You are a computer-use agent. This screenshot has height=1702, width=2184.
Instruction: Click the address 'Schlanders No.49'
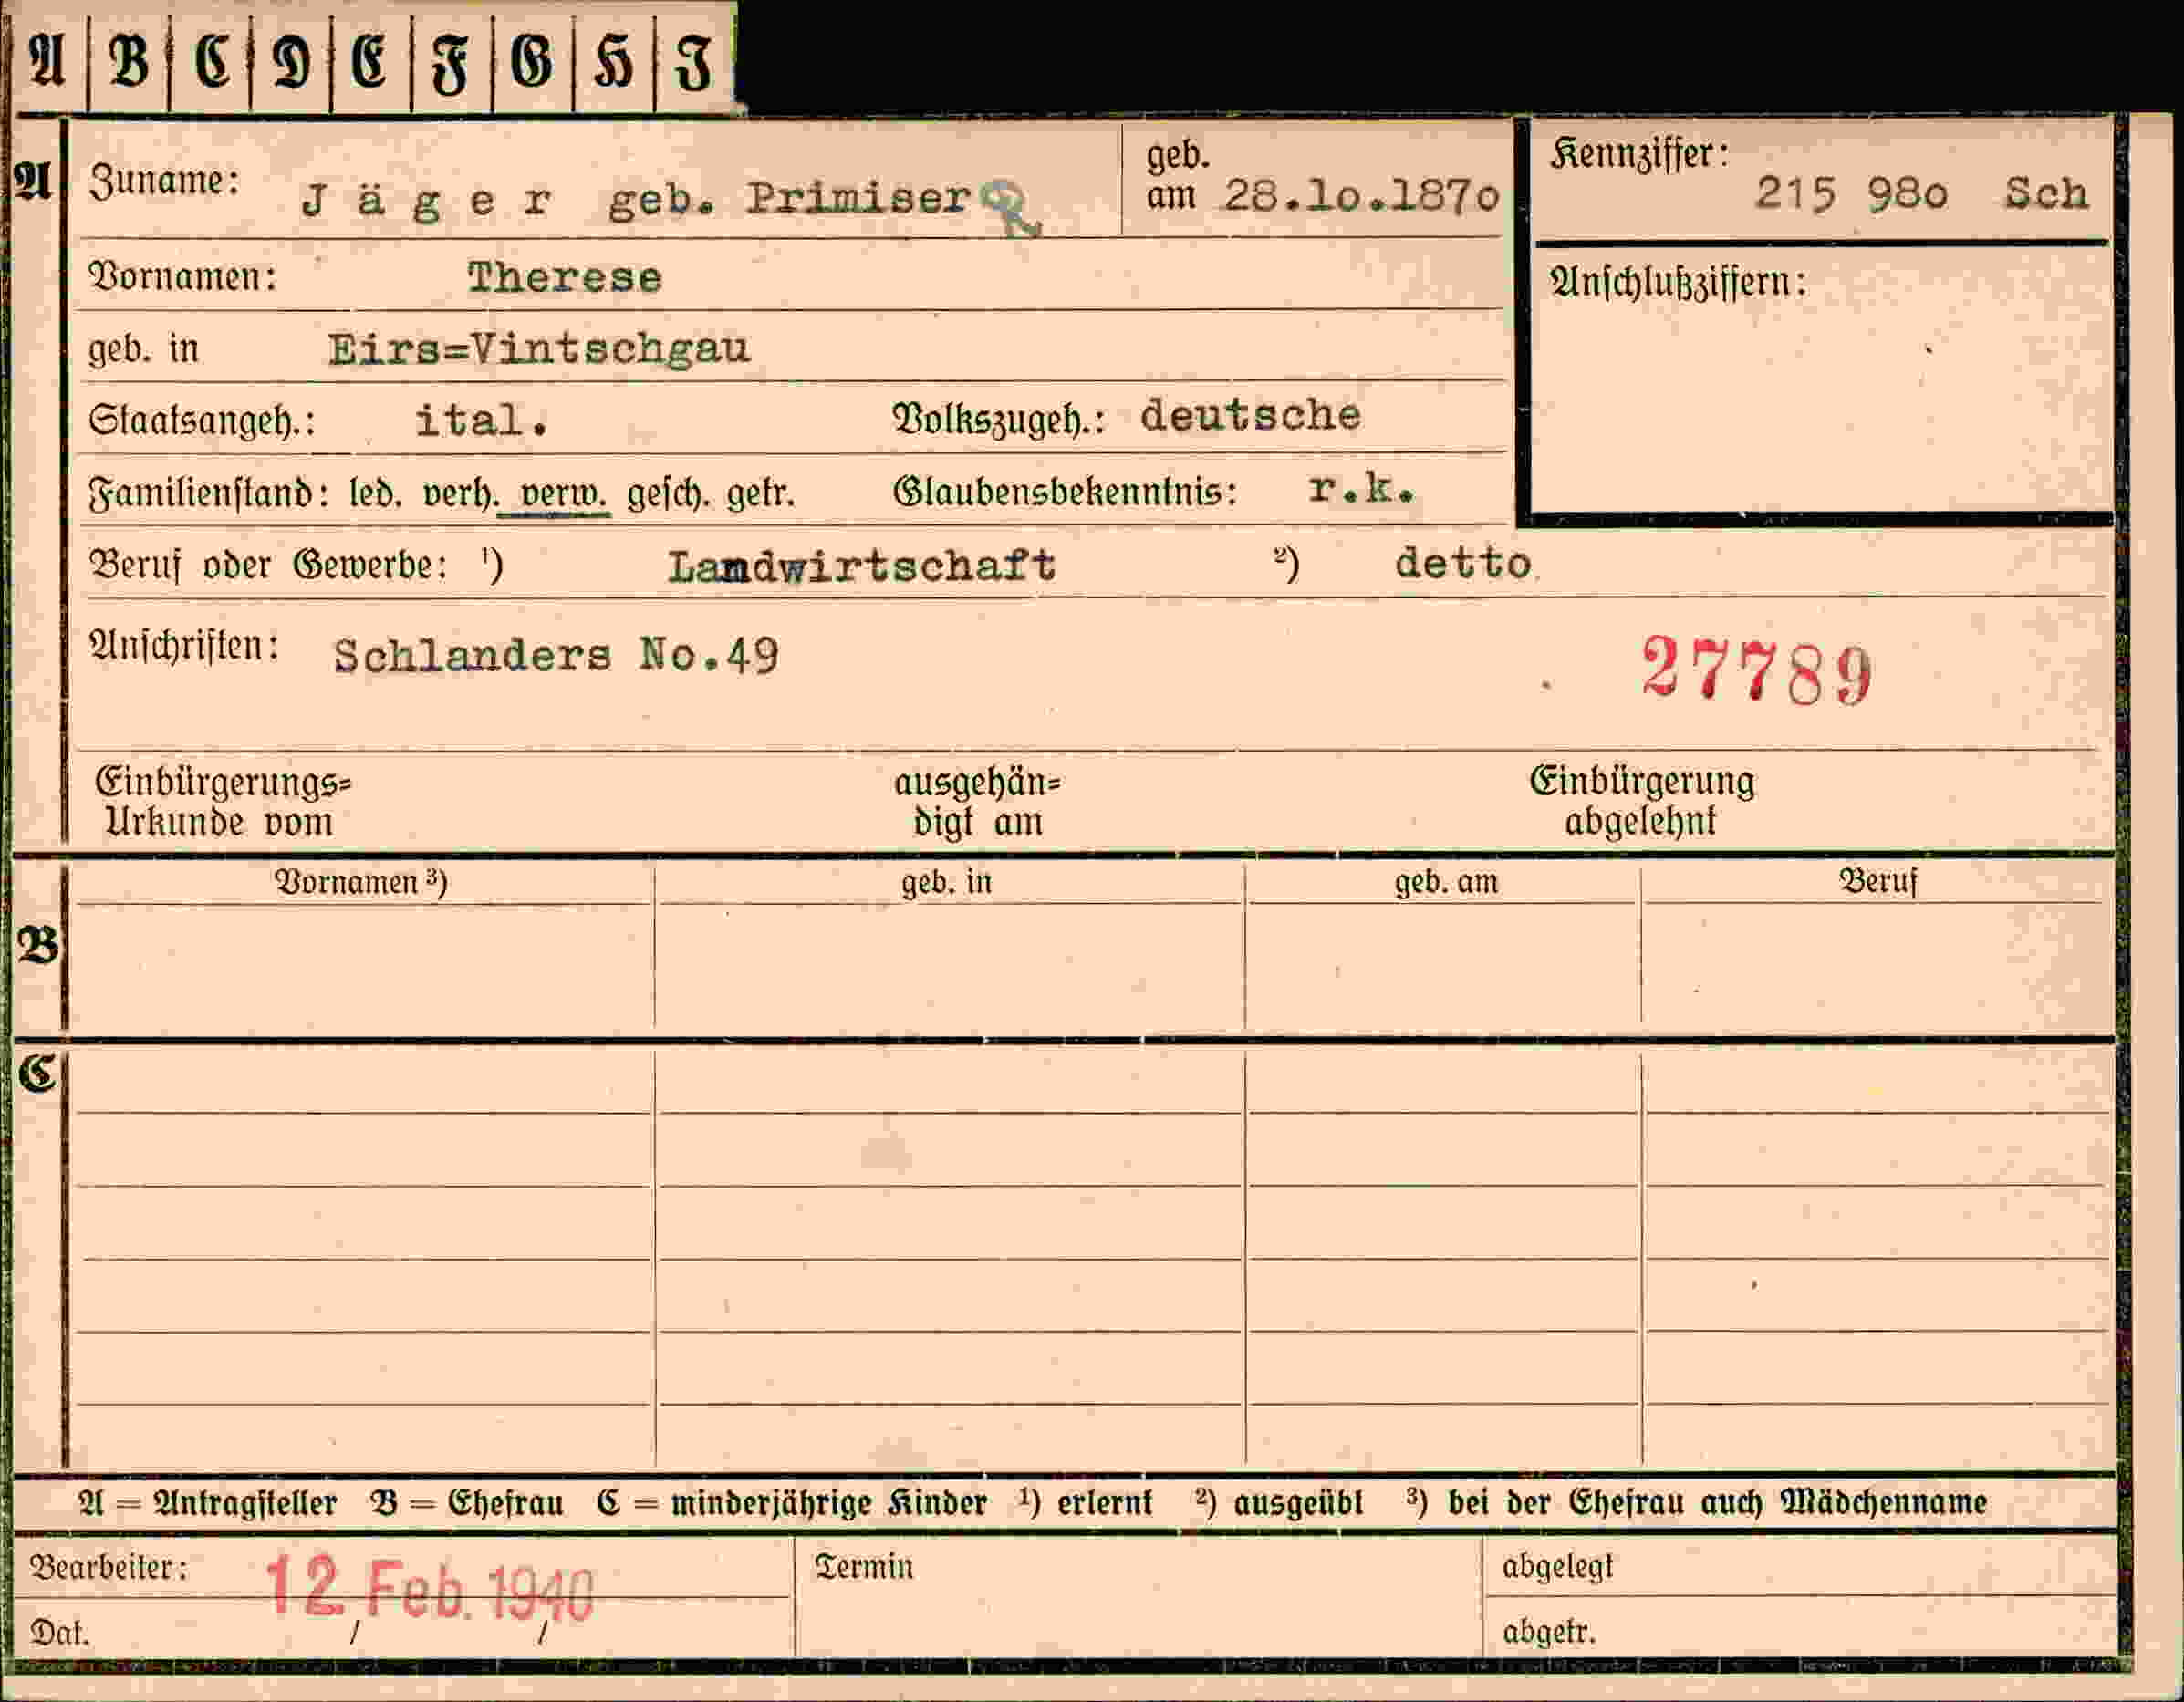556,656
